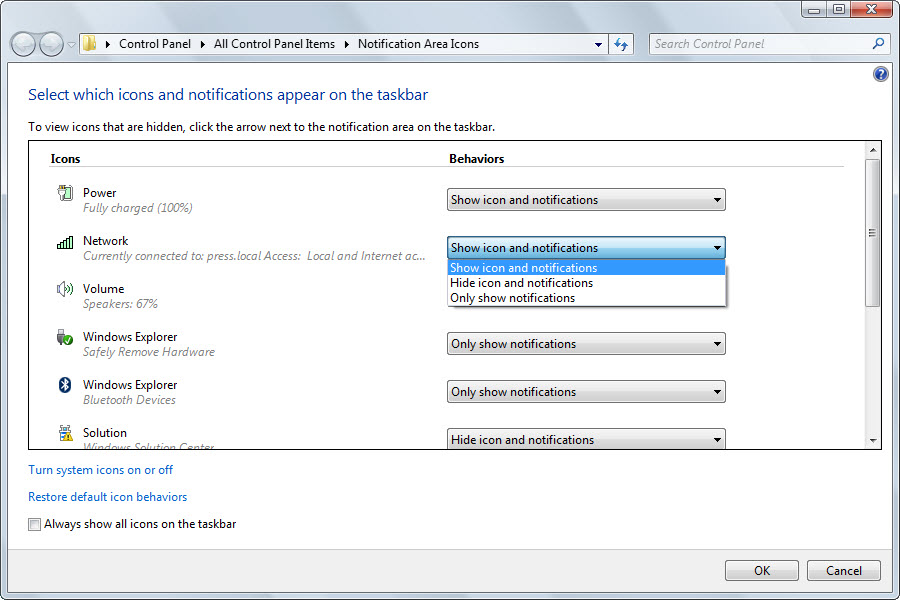Screen dimensions: 900x600
Task: Choose Hide icon and notifications in open list
Action: [x=586, y=283]
